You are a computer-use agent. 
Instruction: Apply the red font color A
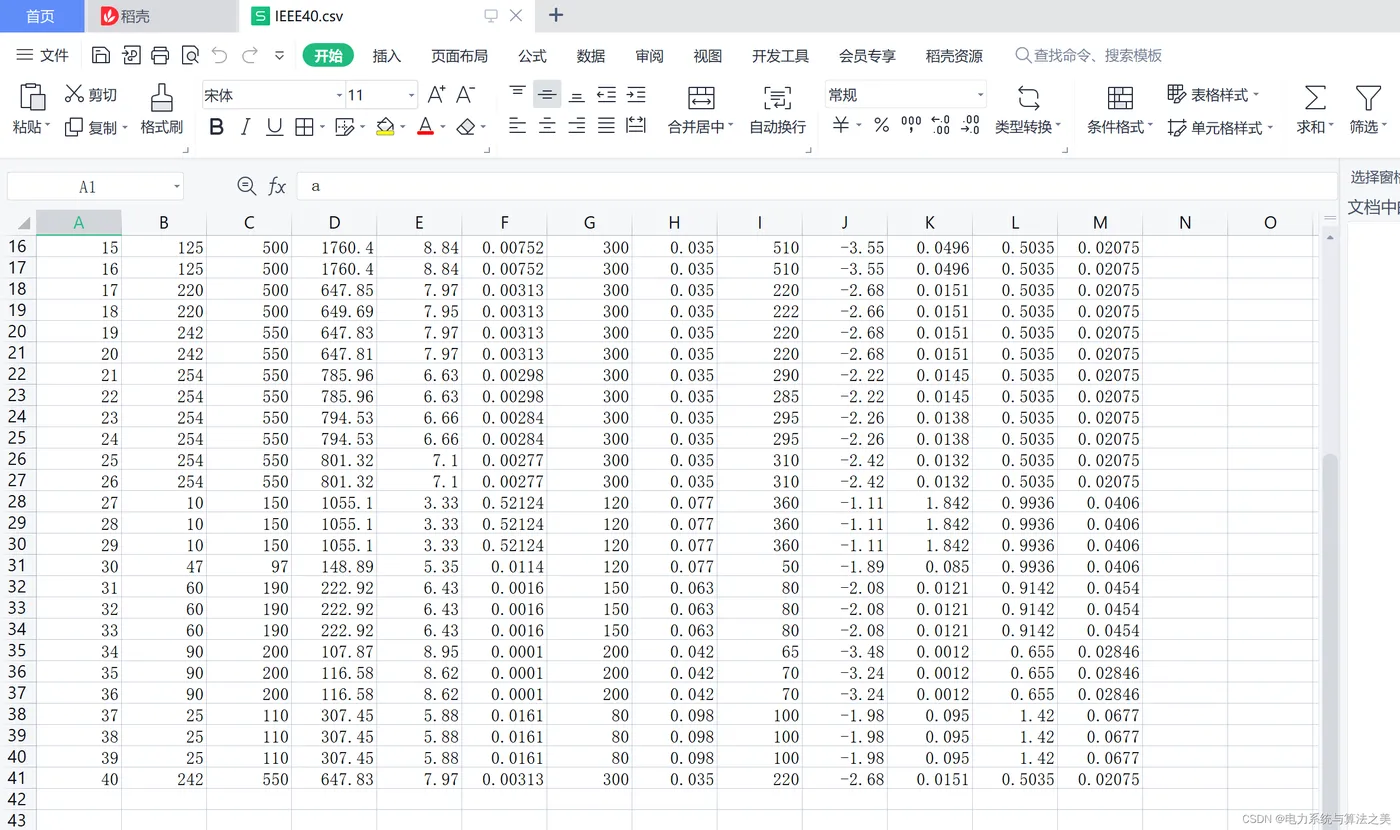pyautogui.click(x=425, y=127)
